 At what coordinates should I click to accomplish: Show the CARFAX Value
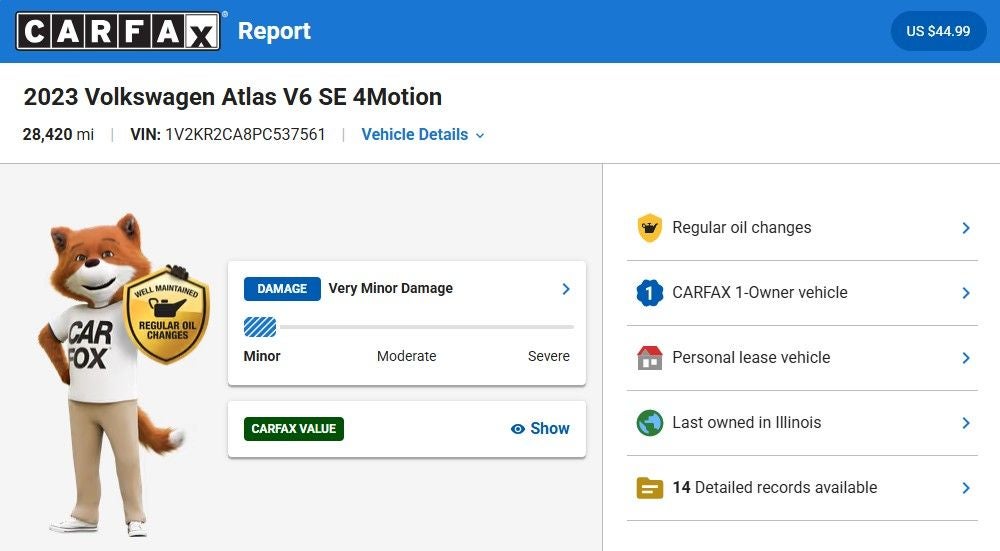point(540,429)
